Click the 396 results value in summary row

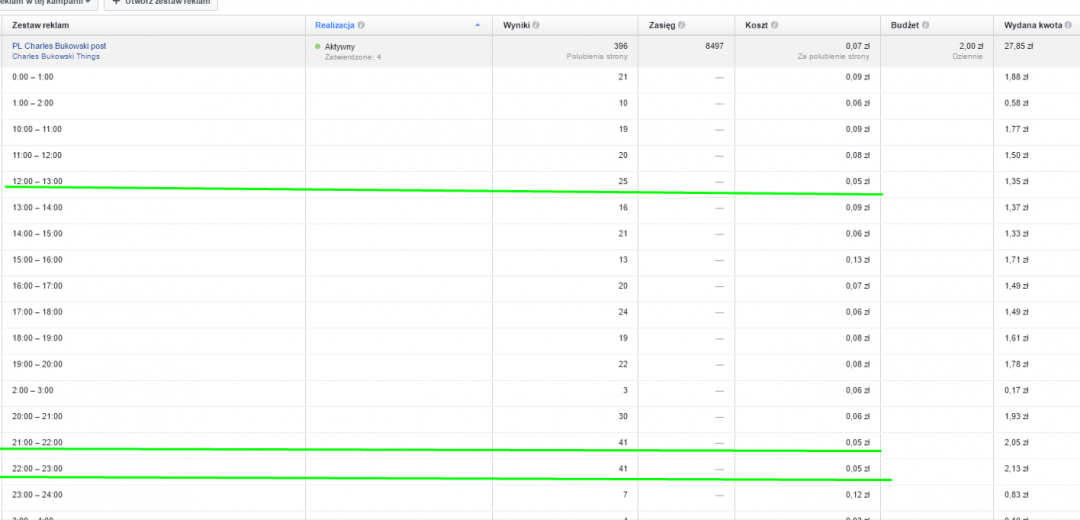(x=620, y=46)
